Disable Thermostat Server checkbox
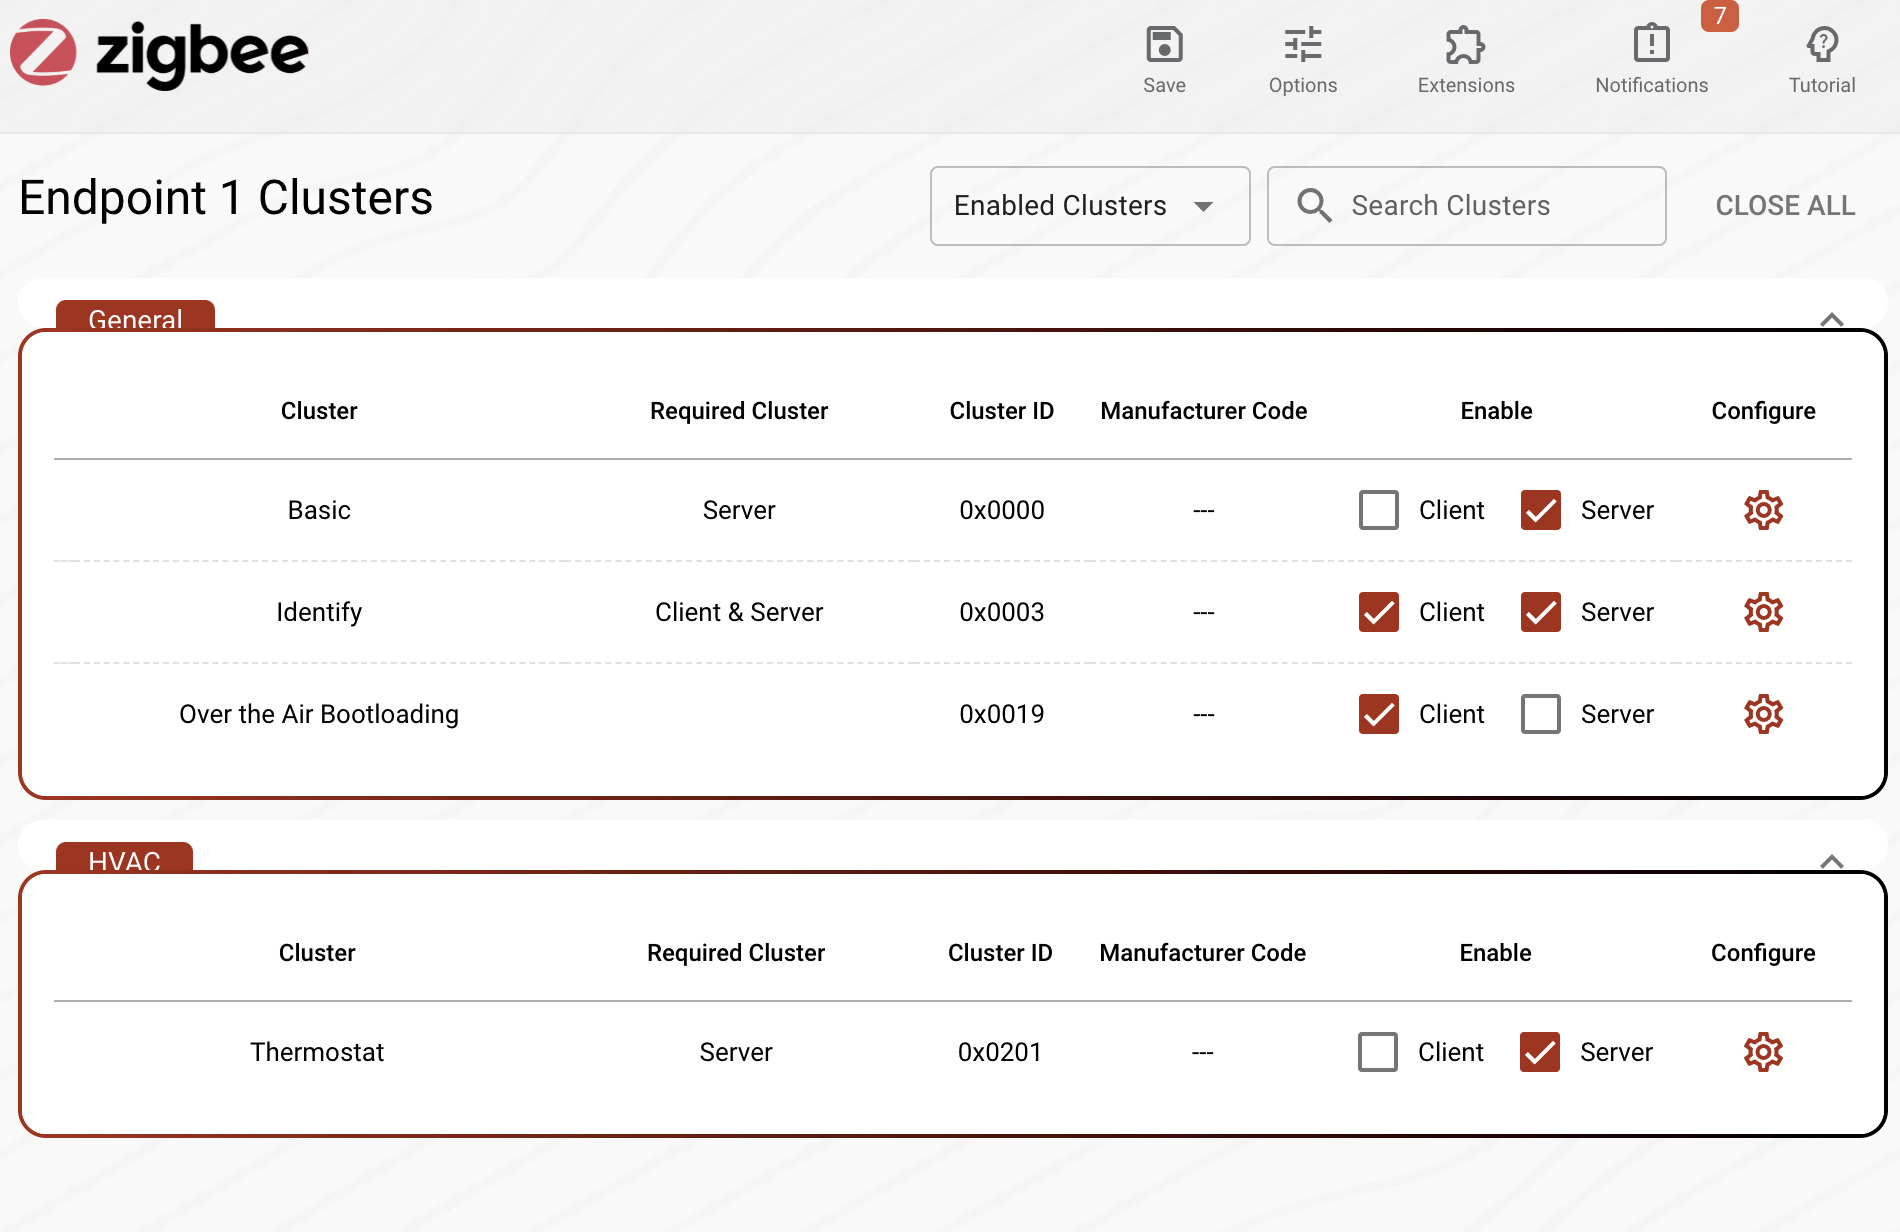The width and height of the screenshot is (1900, 1232). click(1539, 1052)
